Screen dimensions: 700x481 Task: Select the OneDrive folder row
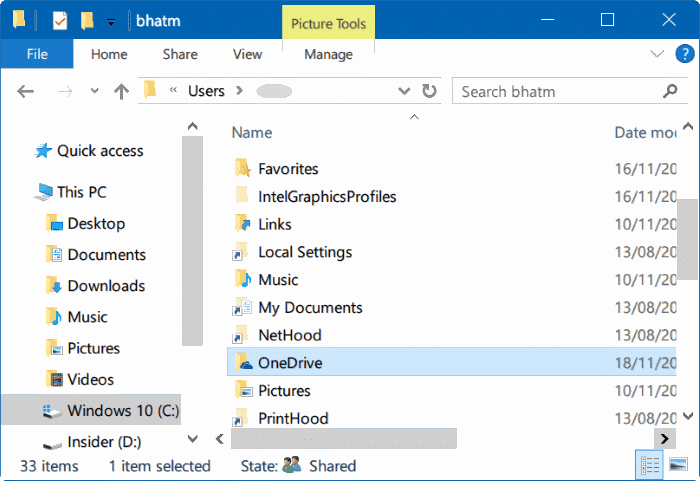click(x=451, y=362)
